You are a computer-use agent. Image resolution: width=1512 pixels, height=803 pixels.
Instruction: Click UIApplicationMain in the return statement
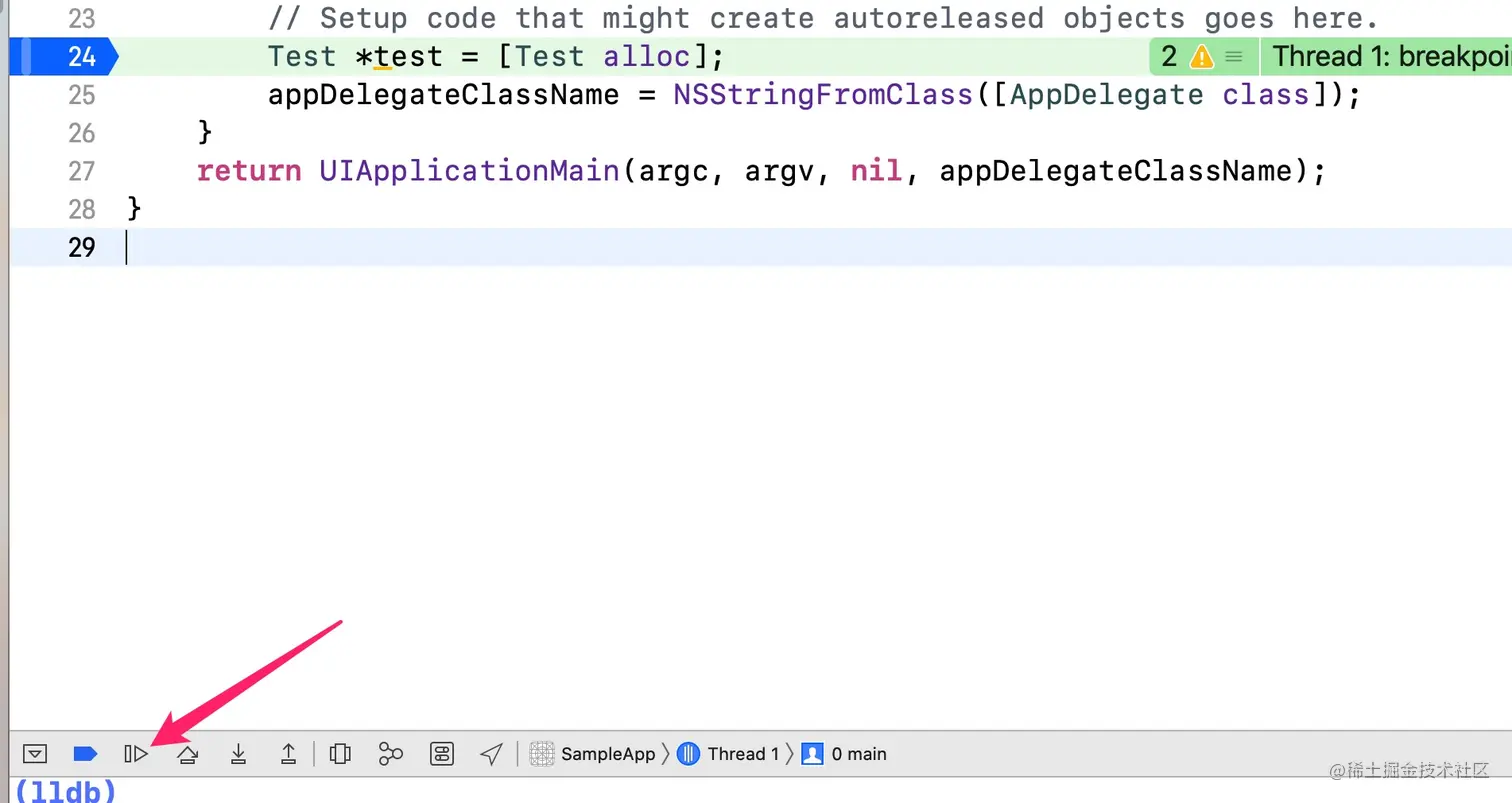(x=469, y=171)
